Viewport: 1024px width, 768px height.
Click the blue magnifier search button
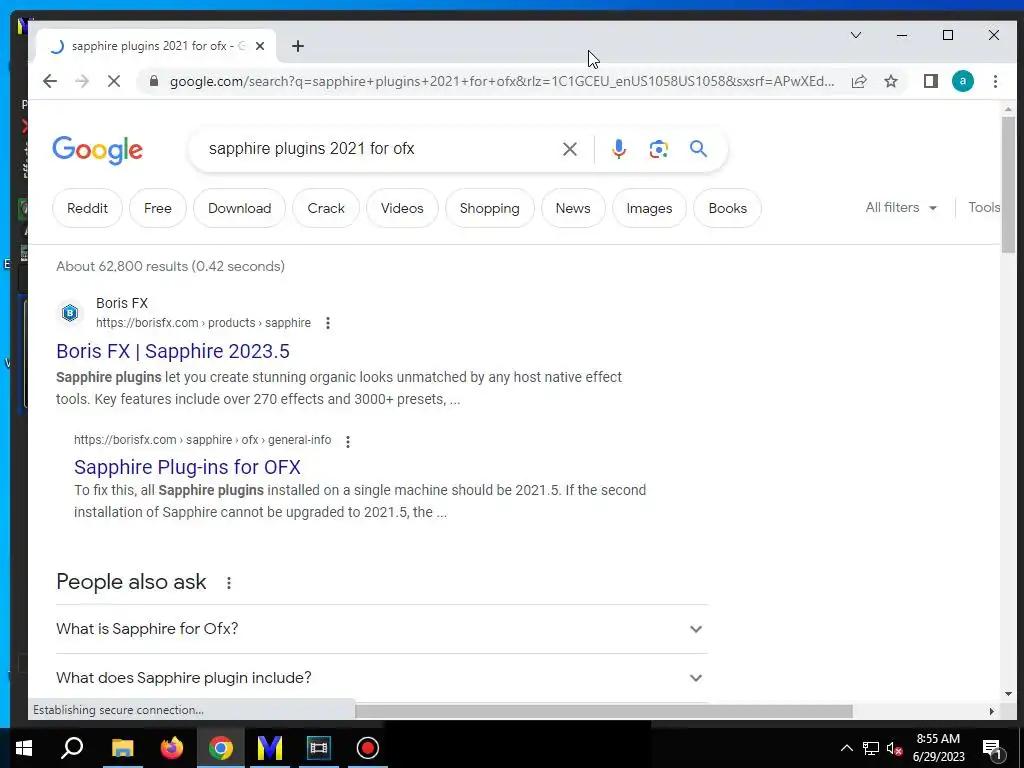point(698,149)
